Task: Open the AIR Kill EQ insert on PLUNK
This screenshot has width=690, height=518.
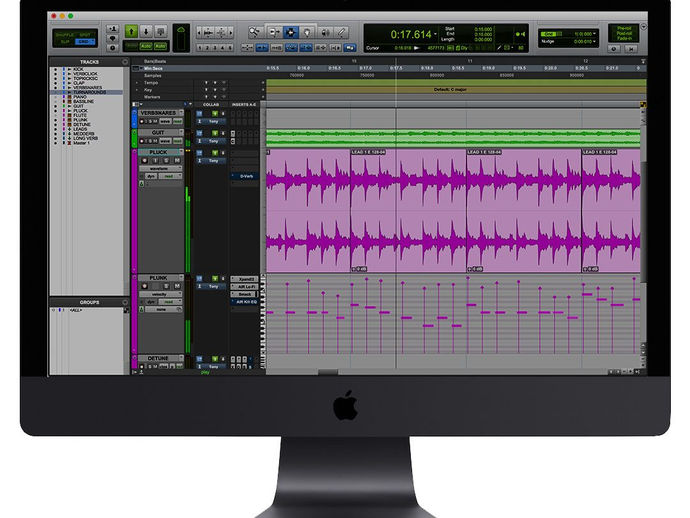Action: pos(245,302)
